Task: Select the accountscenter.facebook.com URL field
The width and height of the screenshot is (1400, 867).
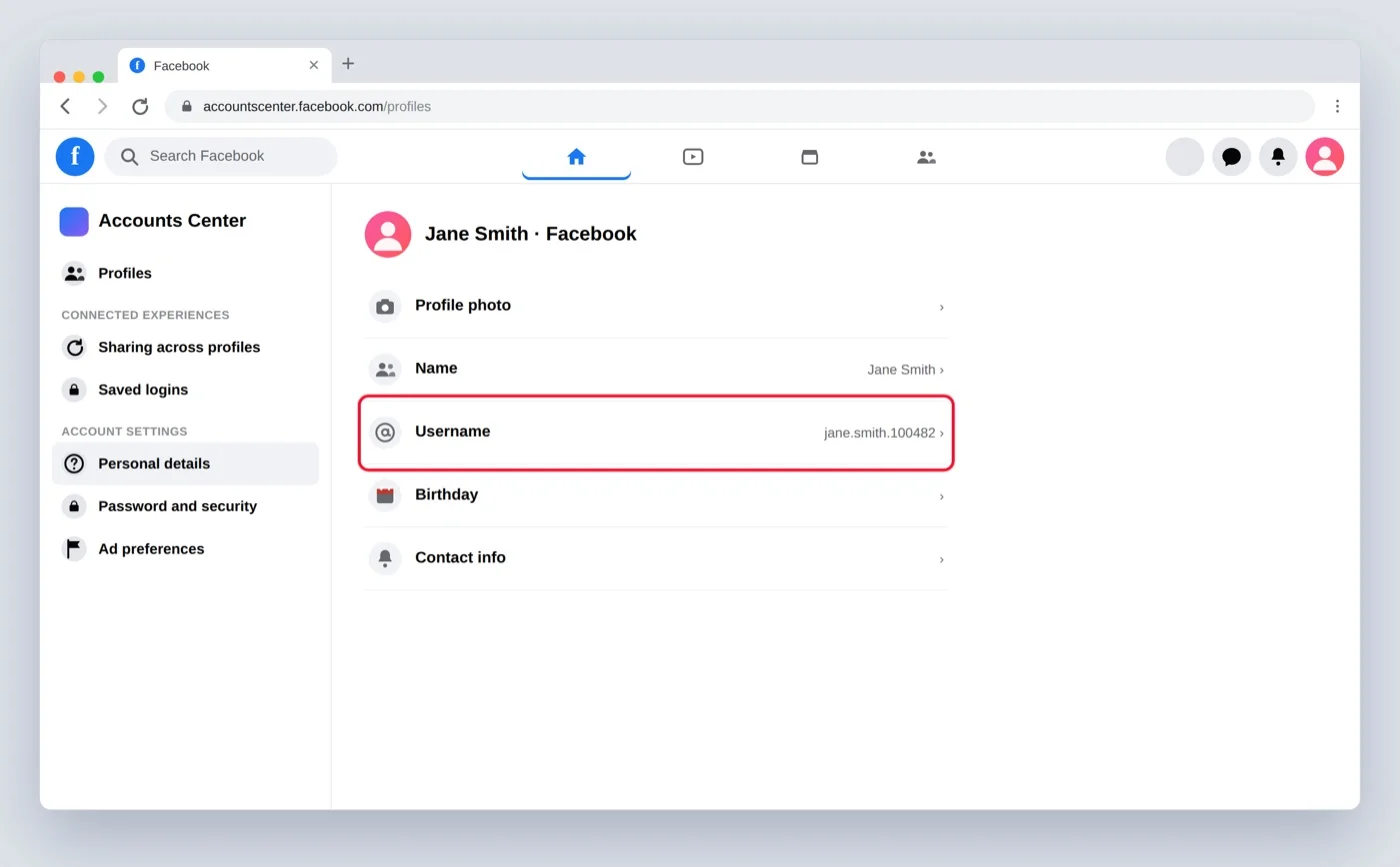Action: [740, 106]
